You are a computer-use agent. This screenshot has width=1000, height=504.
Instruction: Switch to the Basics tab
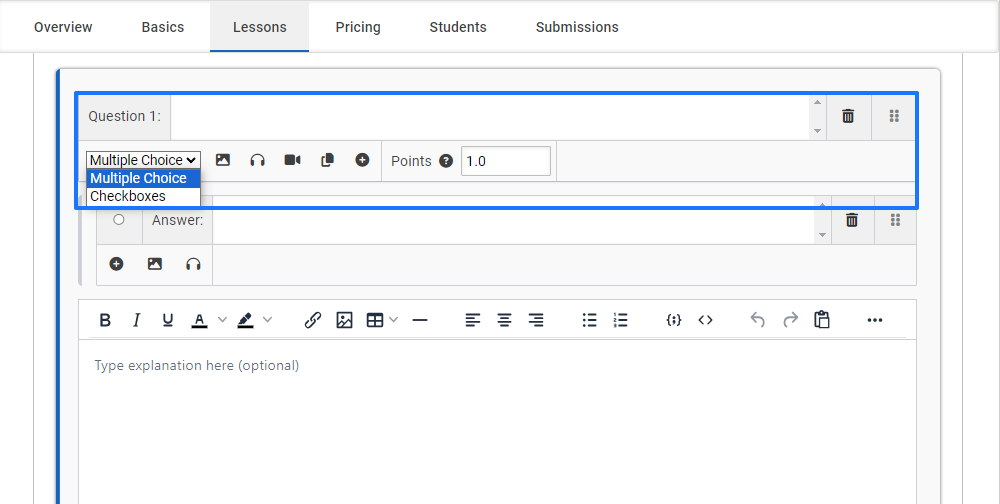(163, 27)
